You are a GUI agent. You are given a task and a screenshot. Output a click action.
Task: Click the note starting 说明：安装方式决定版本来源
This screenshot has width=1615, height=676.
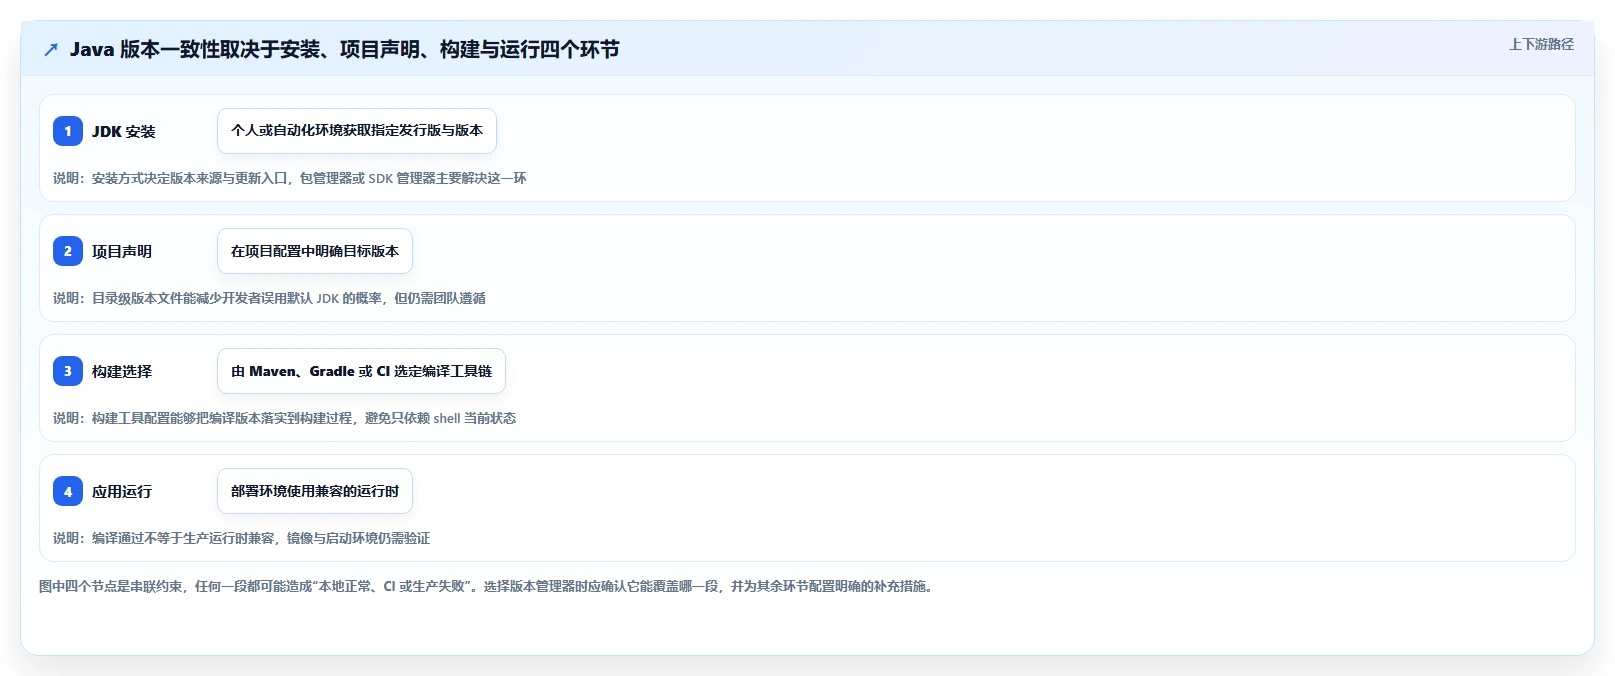coord(290,178)
